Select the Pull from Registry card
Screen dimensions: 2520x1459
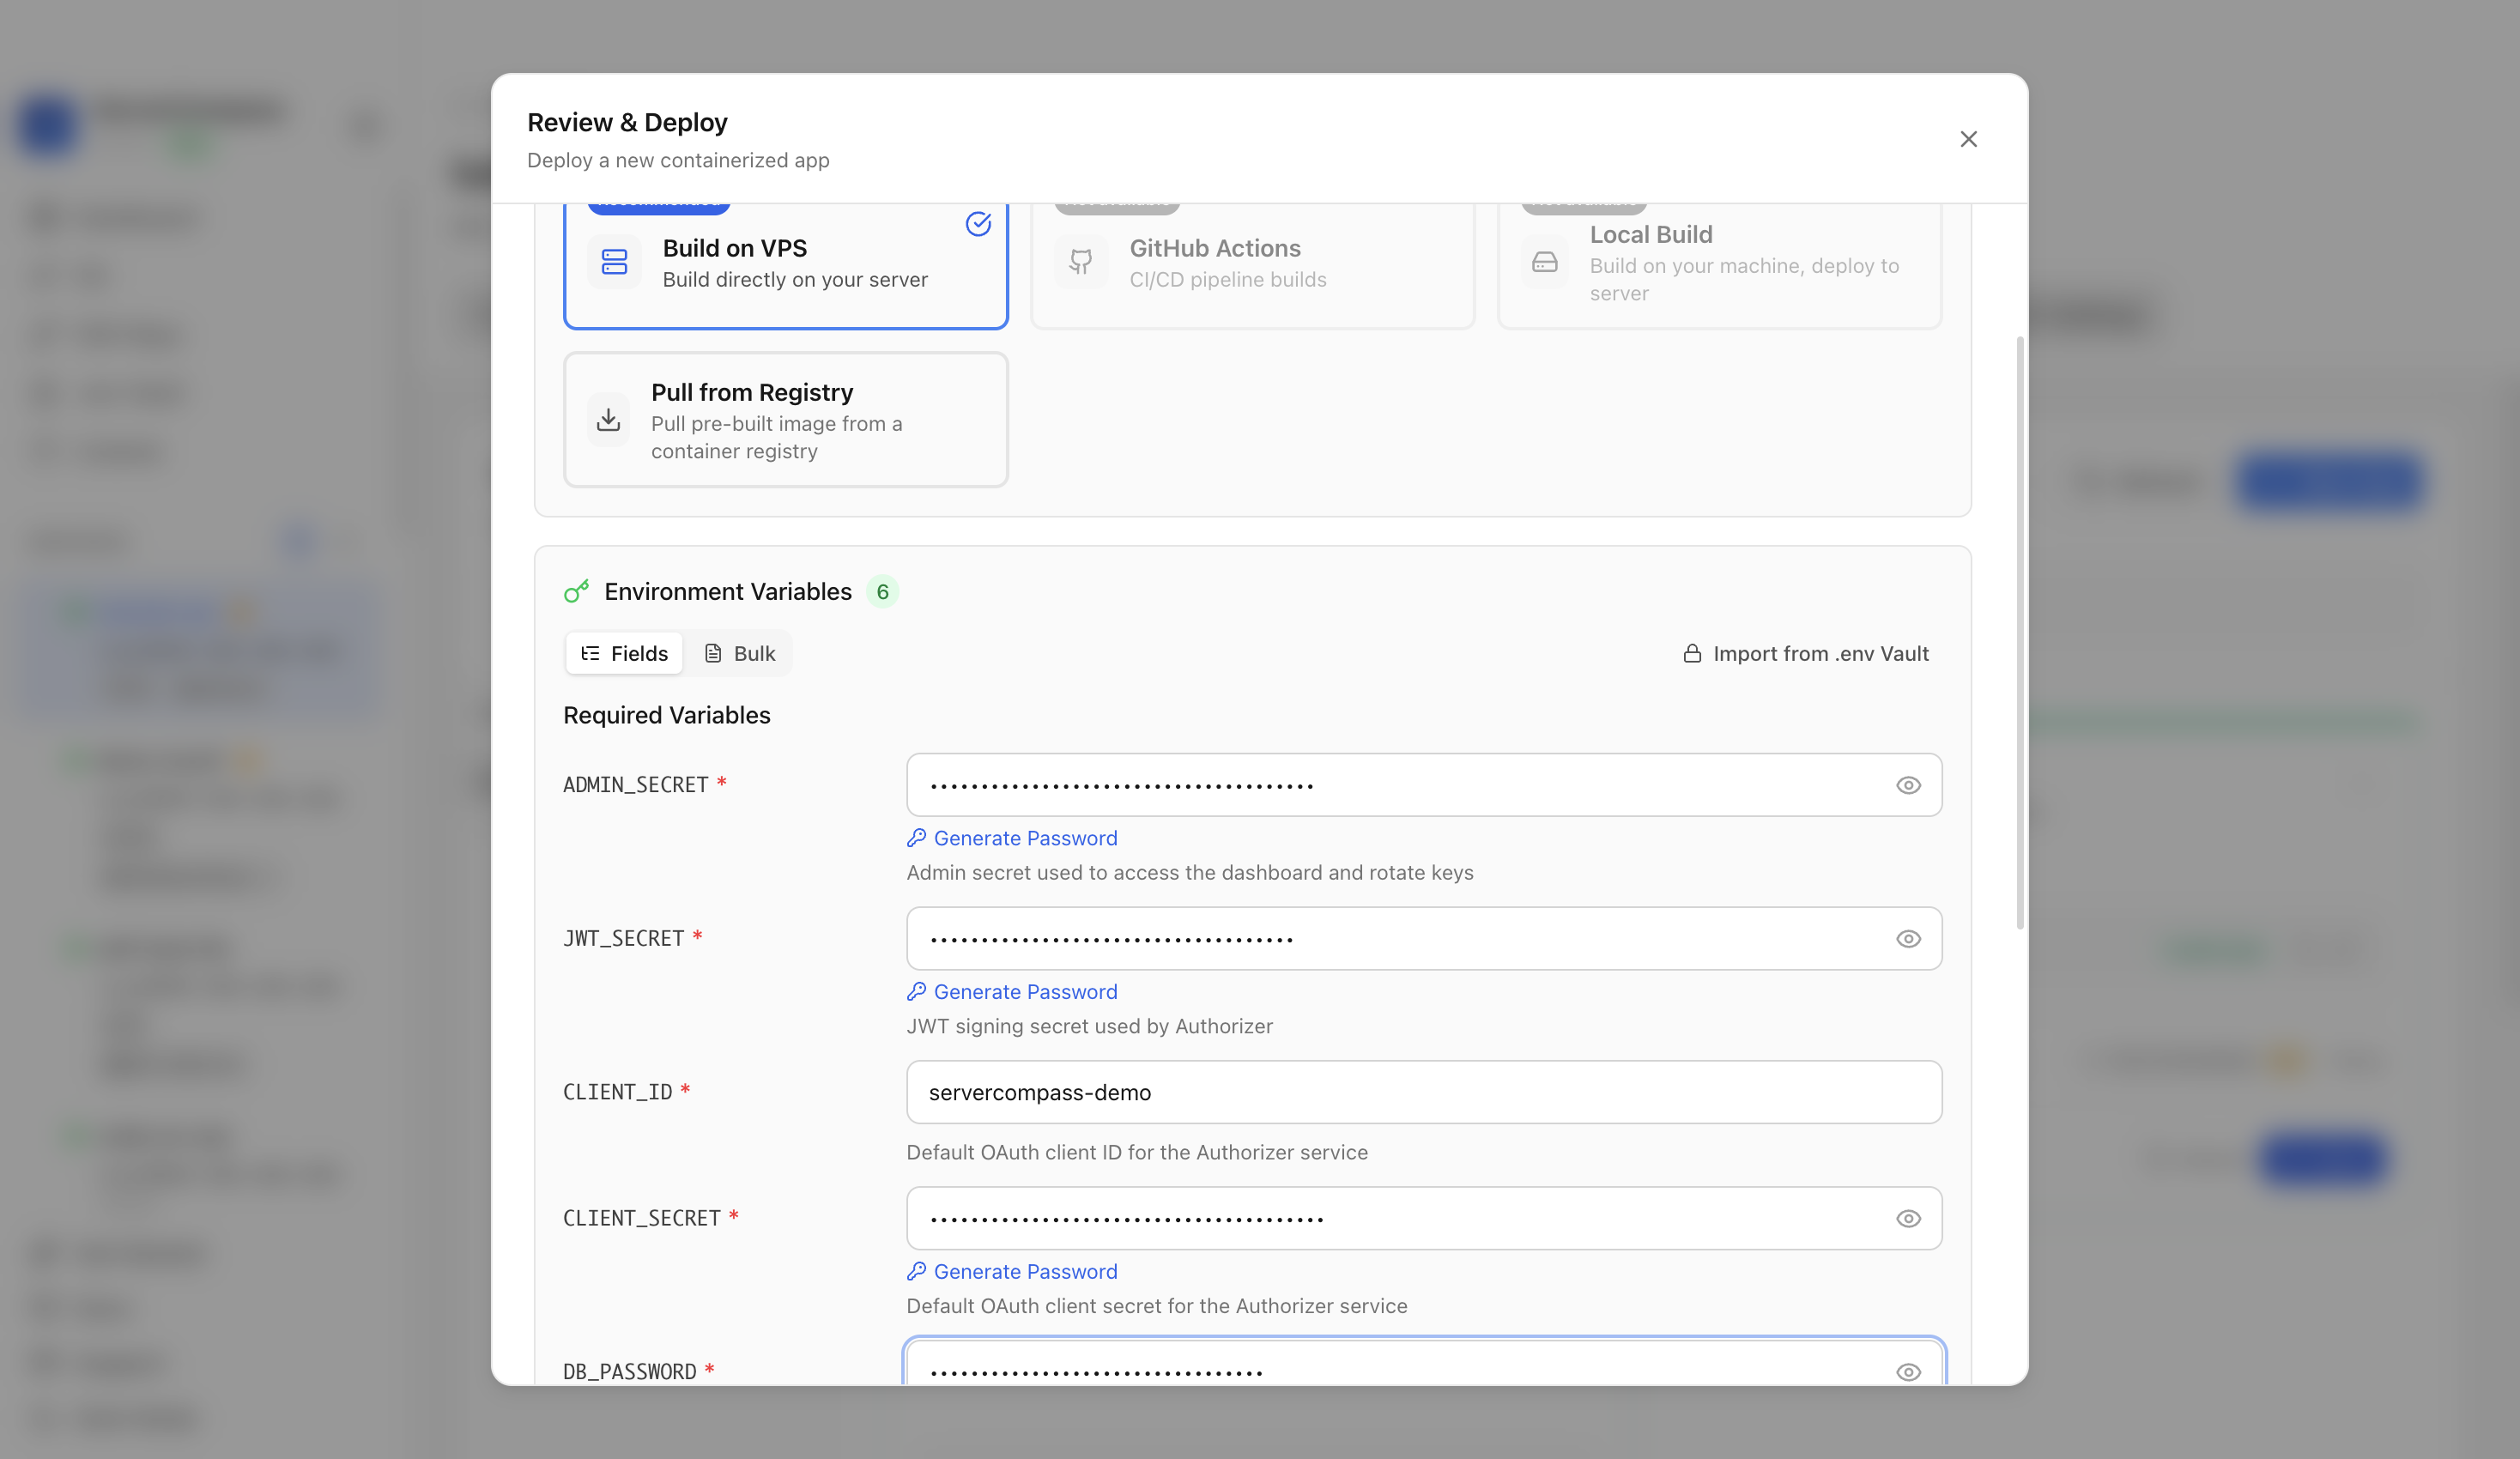click(785, 420)
